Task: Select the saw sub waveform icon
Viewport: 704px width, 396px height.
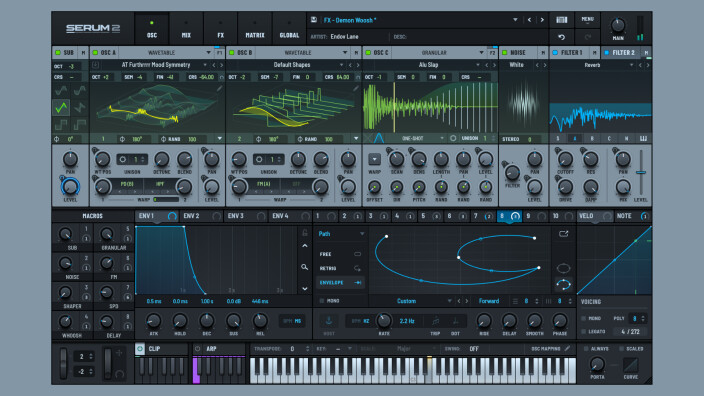Action: pyautogui.click(x=79, y=107)
